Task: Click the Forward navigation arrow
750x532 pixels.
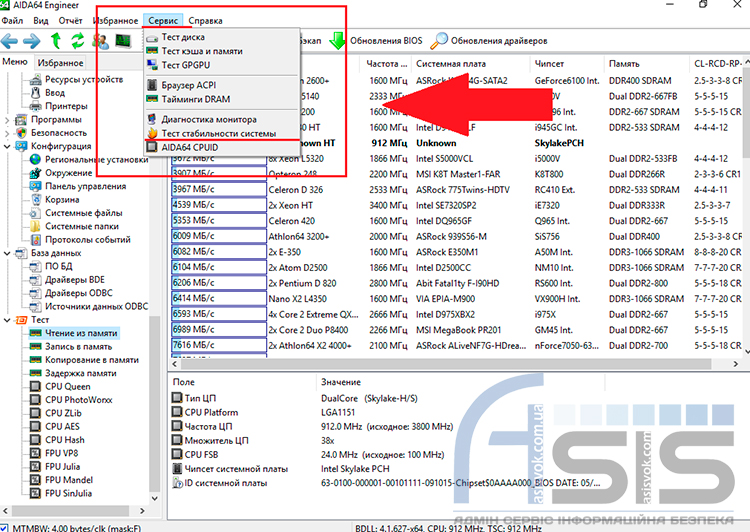Action: click(32, 41)
